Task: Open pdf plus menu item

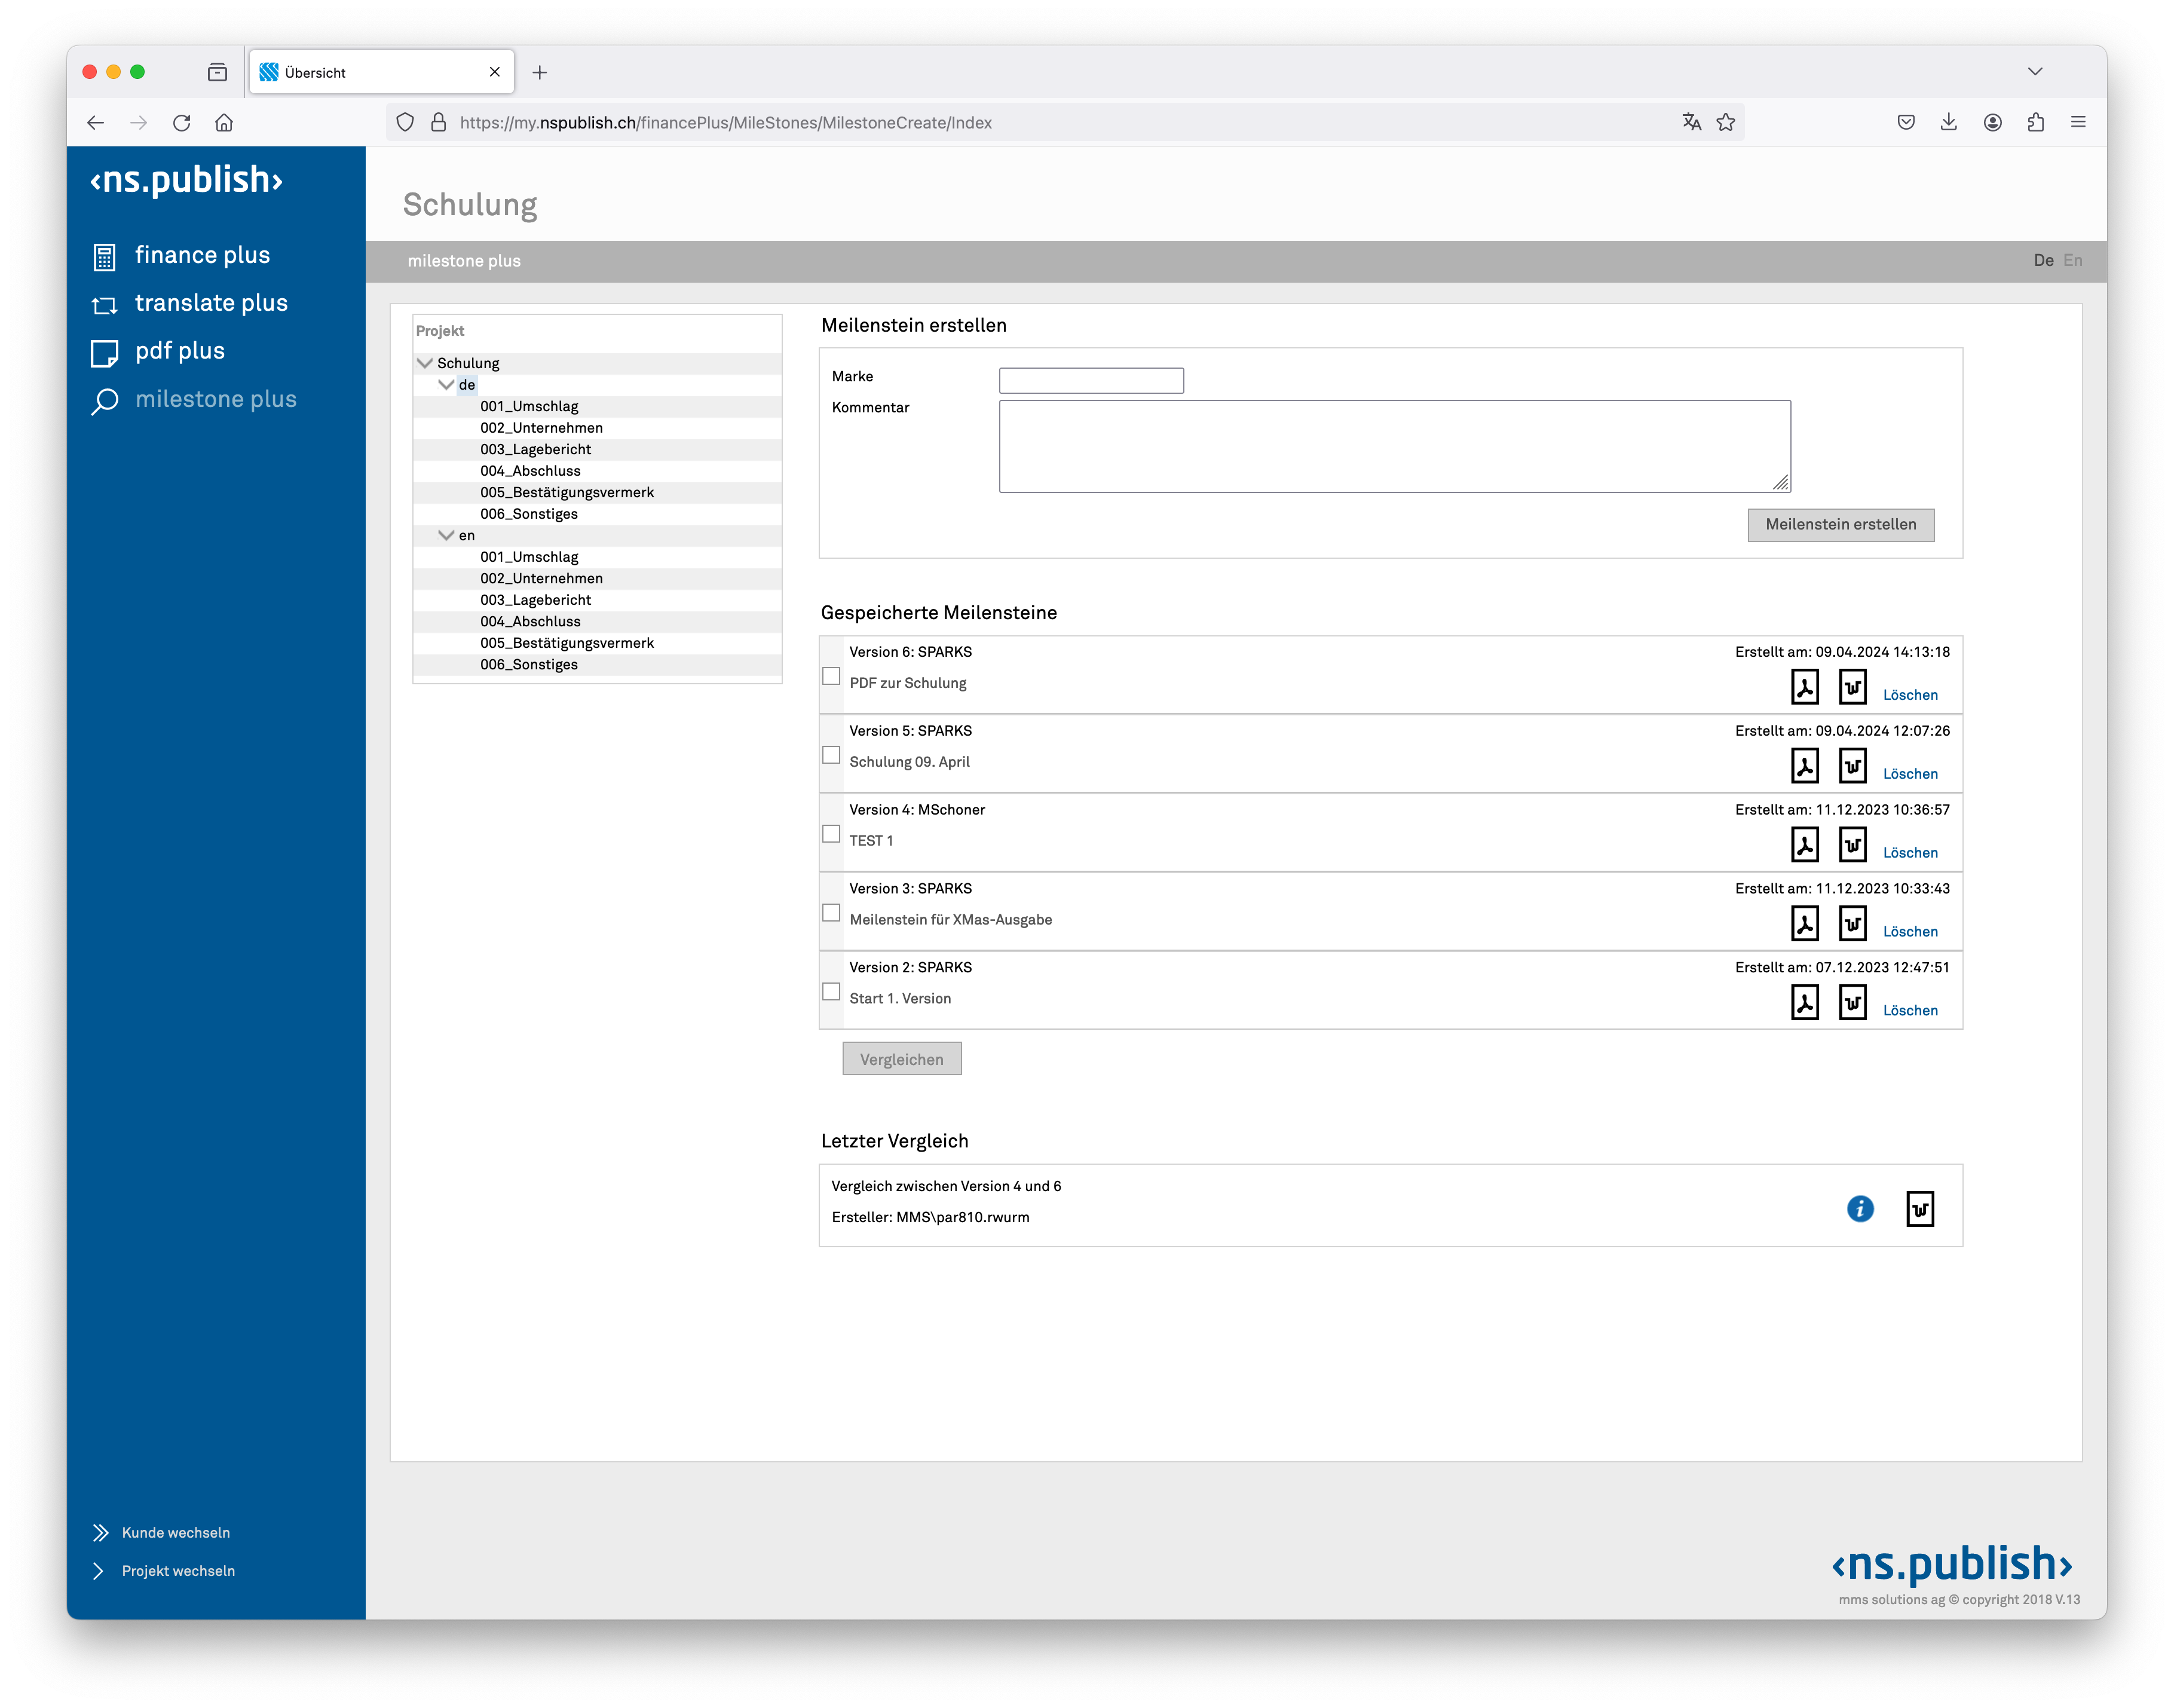Action: [180, 351]
